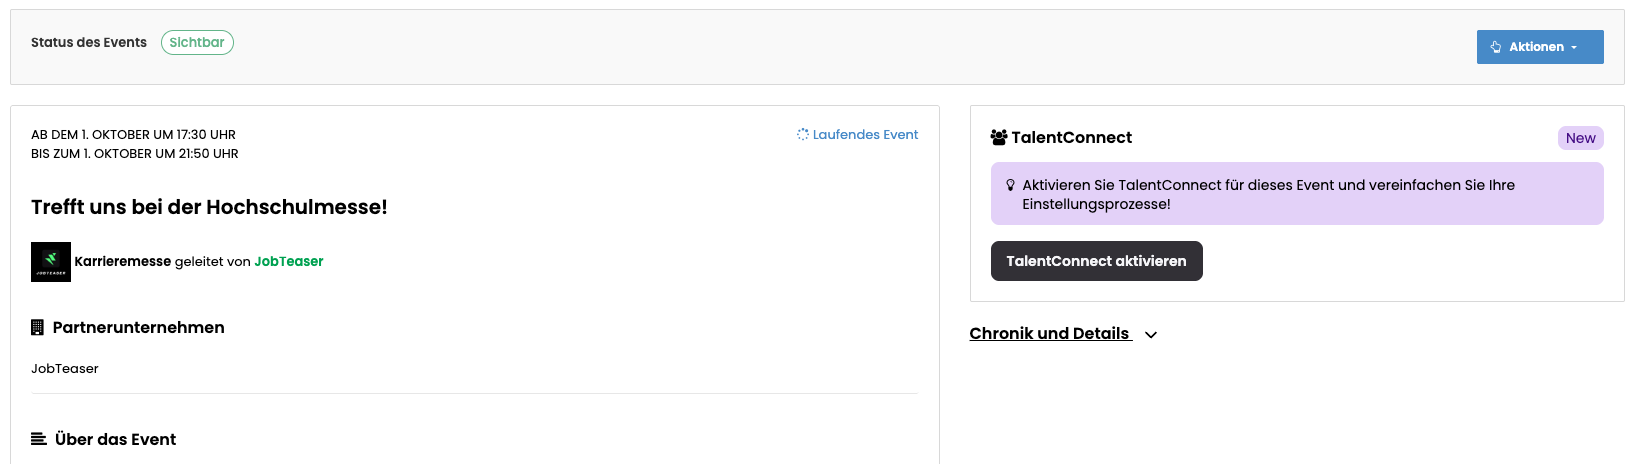
Task: Select the Laufendes Event label
Action: [865, 134]
